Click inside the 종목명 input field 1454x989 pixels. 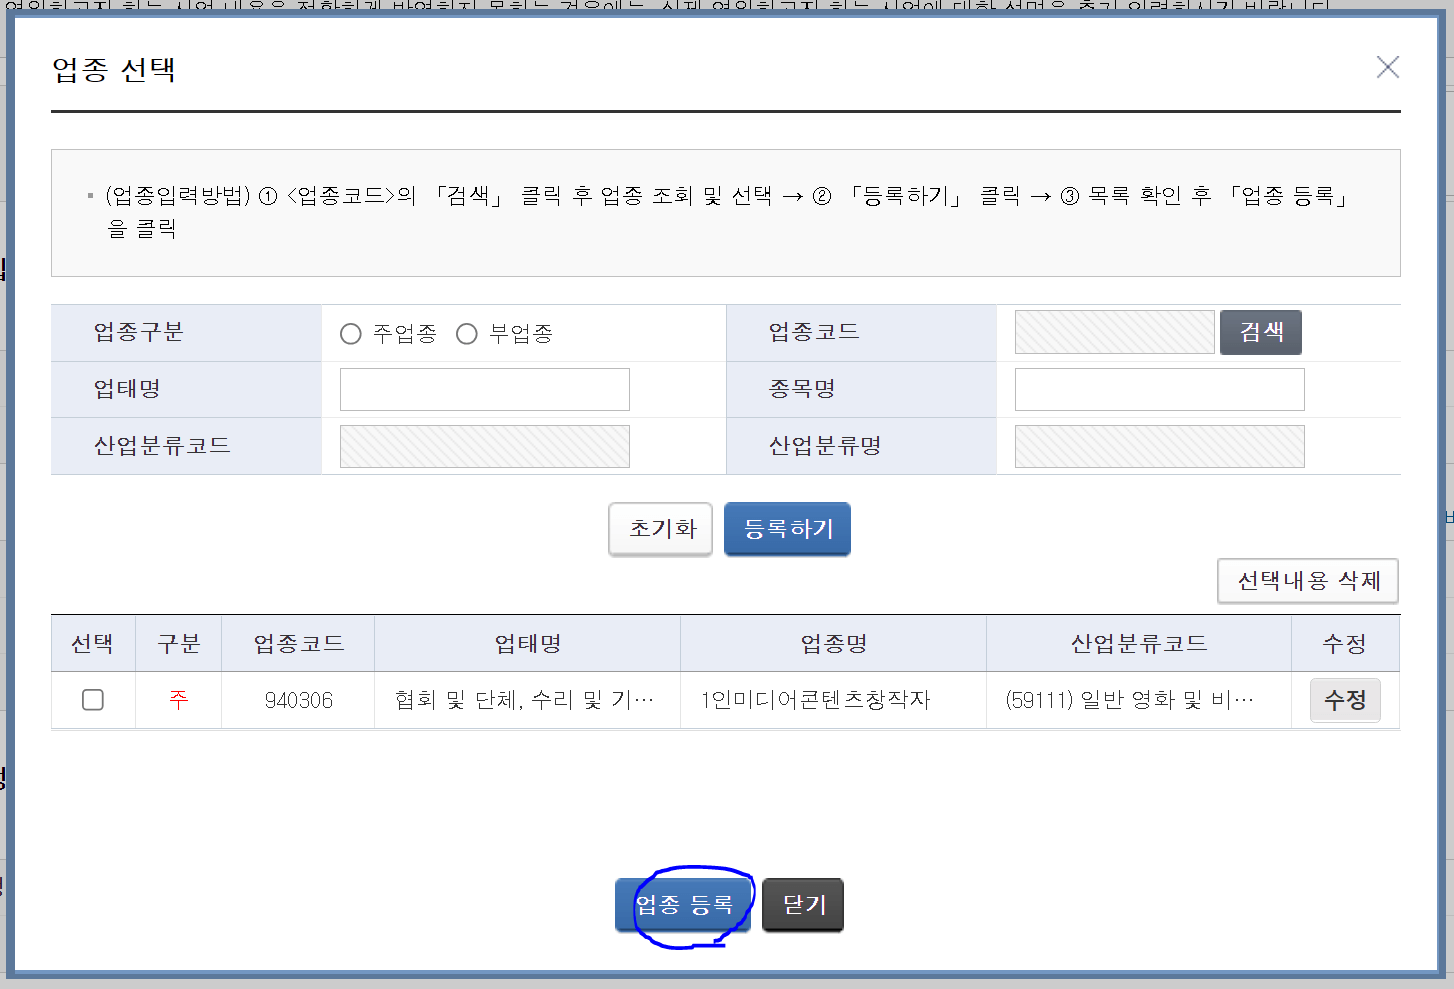coord(1159,389)
